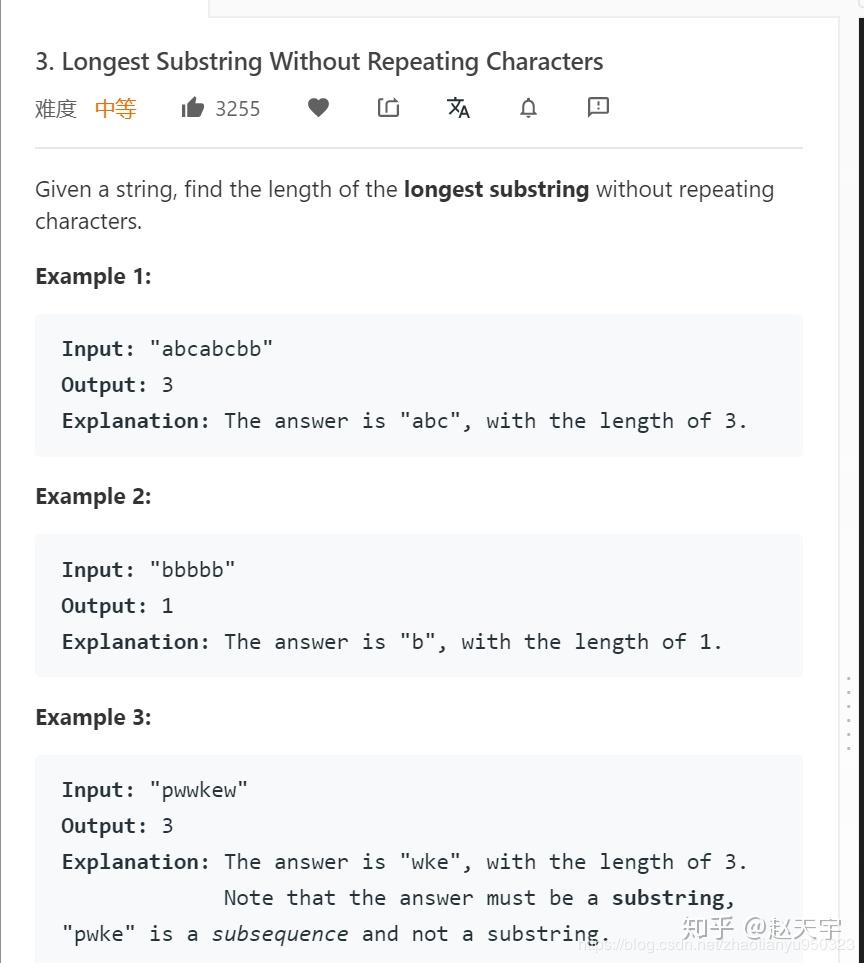The image size is (864, 963).
Task: Favorite the problem with the heart icon
Action: click(x=318, y=107)
